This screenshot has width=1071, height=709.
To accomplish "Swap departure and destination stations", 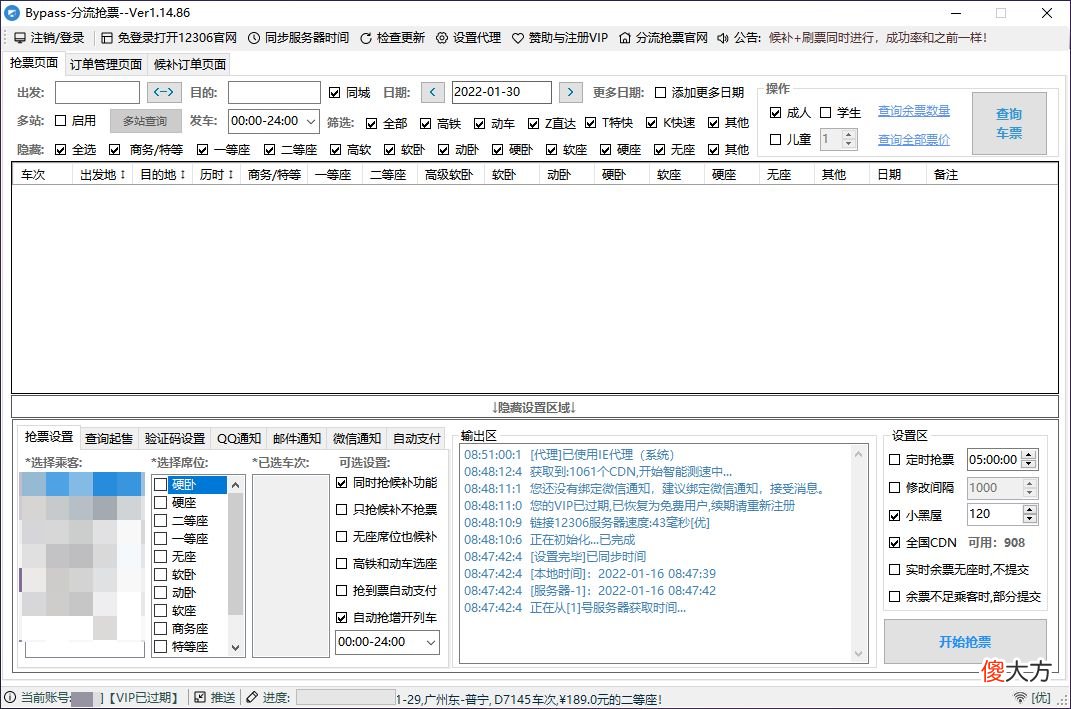I will coord(164,92).
